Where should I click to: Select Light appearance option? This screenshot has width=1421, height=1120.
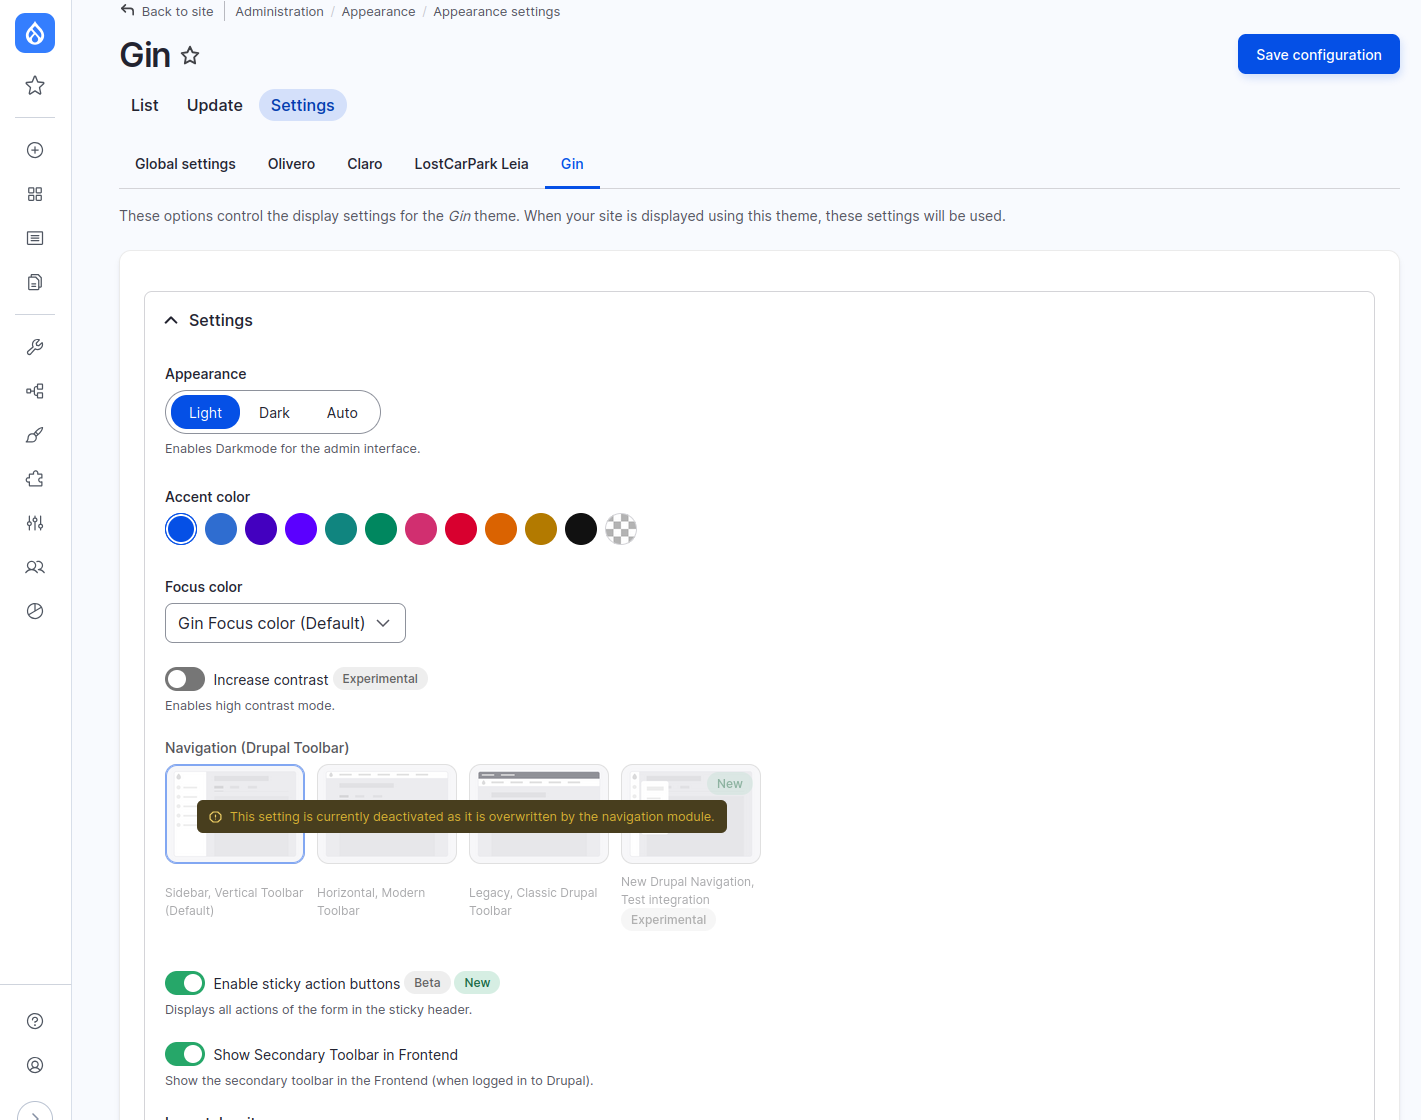pos(205,412)
